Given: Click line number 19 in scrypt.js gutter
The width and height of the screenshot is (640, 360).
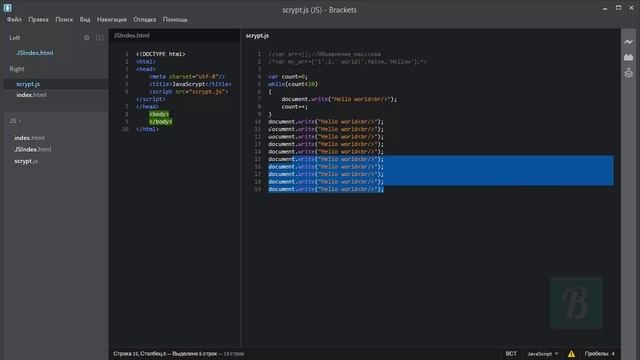Looking at the screenshot, I should [258, 189].
